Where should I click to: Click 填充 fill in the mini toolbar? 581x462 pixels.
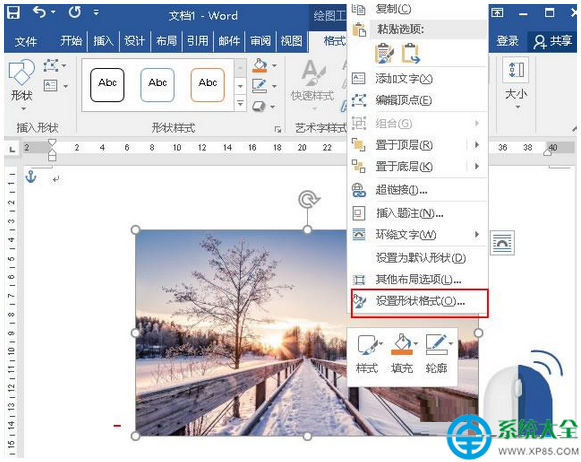click(x=402, y=353)
